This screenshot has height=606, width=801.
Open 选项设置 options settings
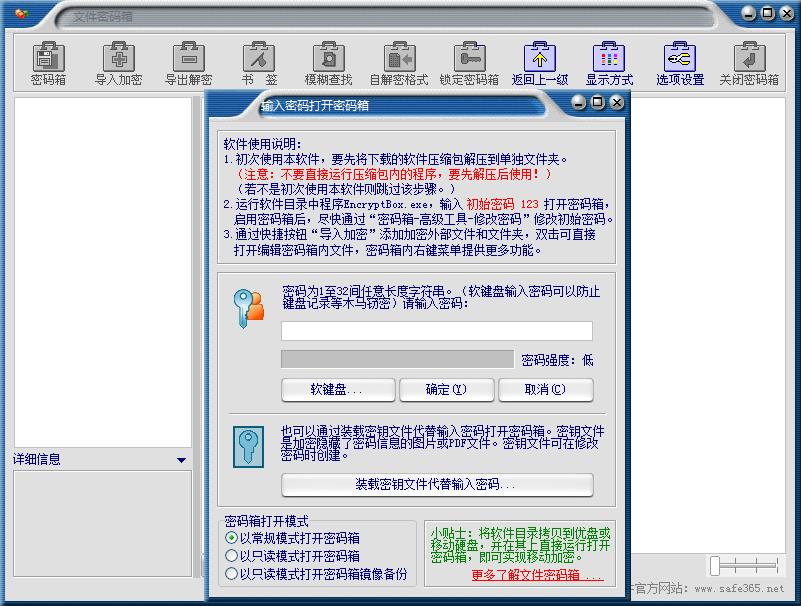coord(680,62)
